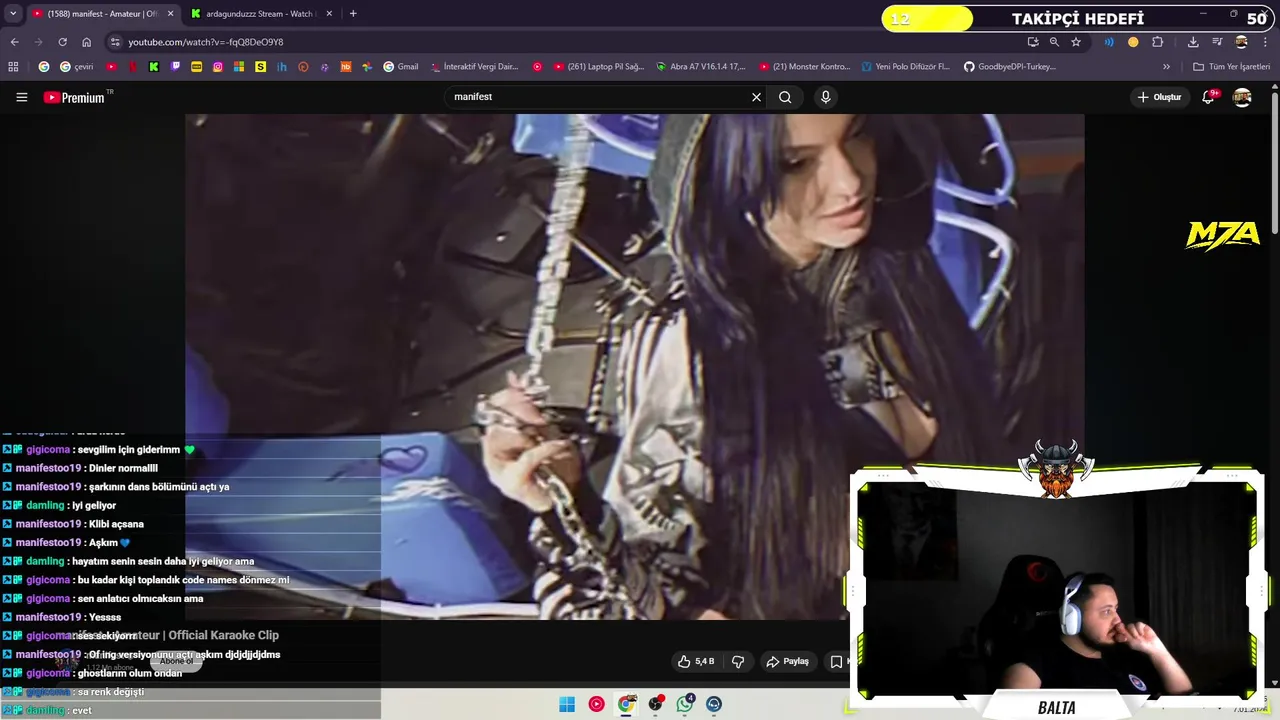Open the Monster Kontro... bookmark
Screen dimensions: 1280x720
(x=804, y=67)
